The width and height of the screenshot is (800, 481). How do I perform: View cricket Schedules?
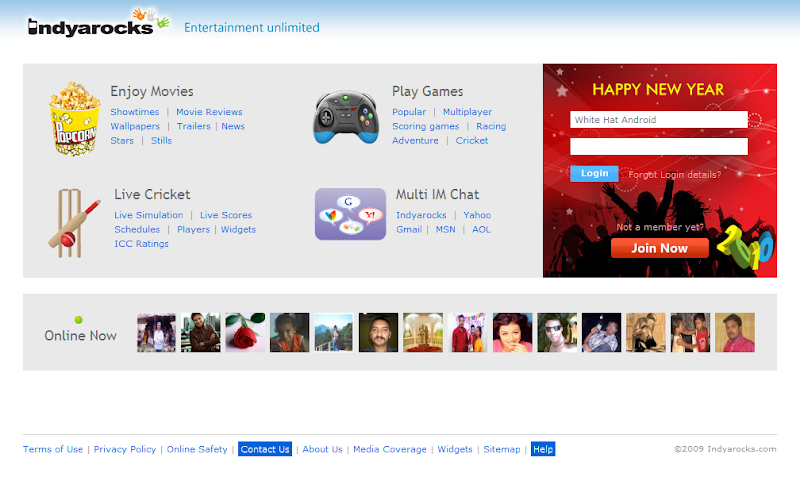pyautogui.click(x=137, y=229)
